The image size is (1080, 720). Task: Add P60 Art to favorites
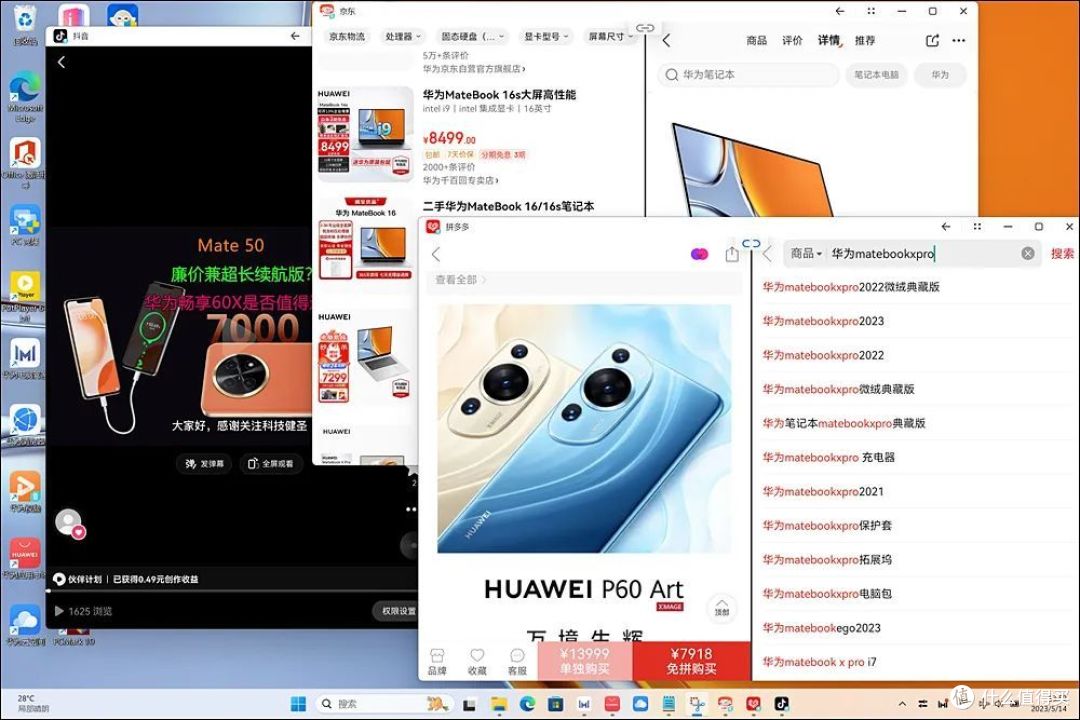(477, 661)
